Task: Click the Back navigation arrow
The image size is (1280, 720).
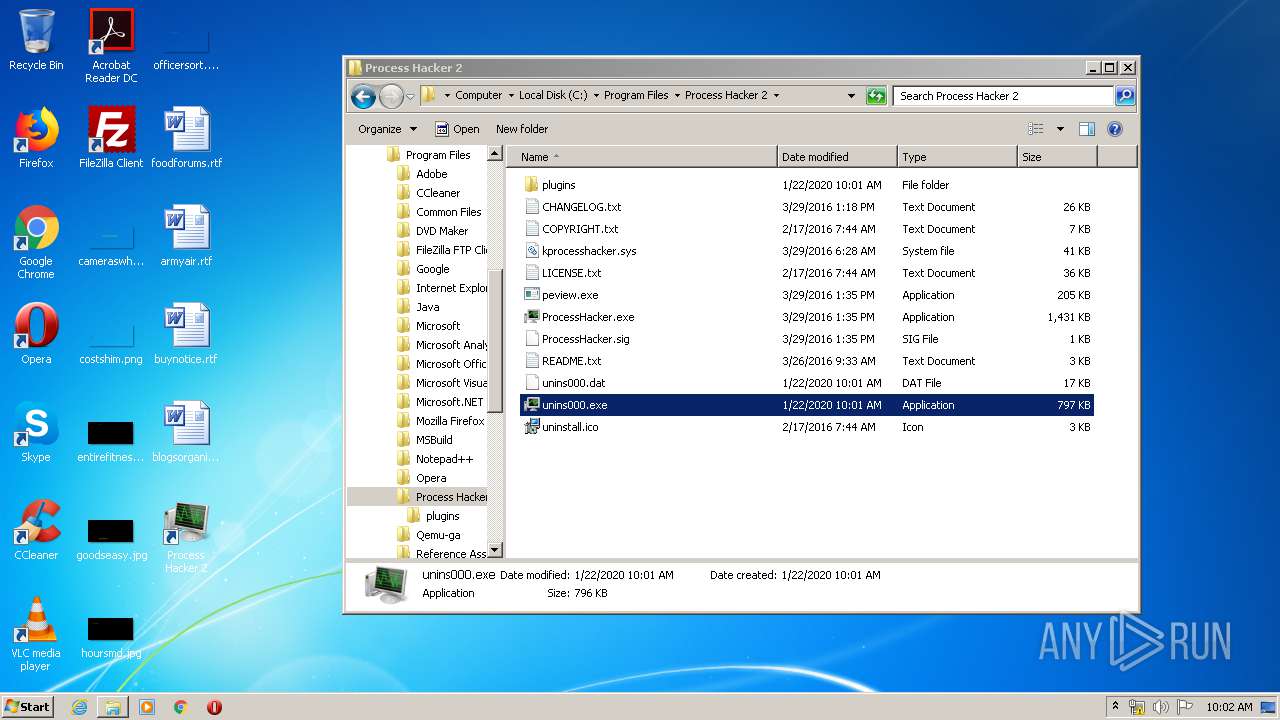Action: [x=363, y=96]
